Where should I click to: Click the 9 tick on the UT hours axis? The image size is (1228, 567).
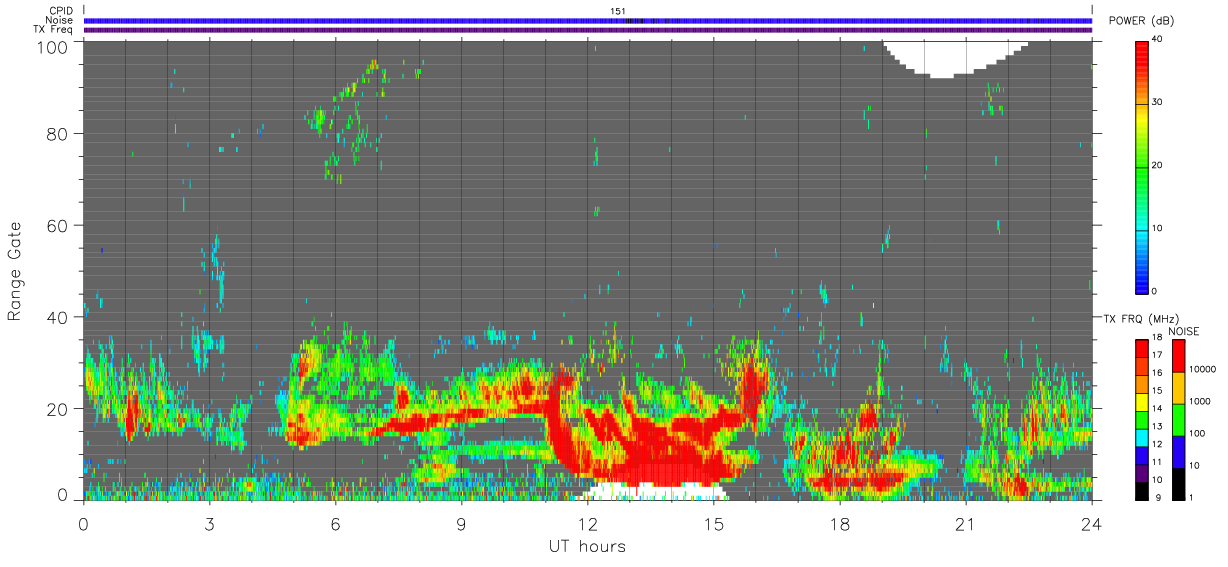click(x=462, y=524)
